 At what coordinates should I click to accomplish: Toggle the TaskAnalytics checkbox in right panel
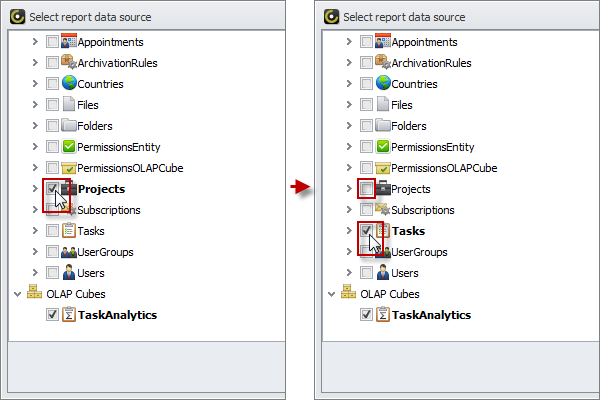tap(366, 315)
